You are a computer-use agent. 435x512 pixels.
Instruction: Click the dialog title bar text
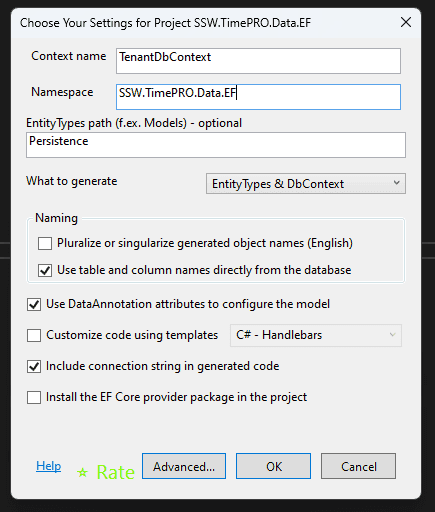point(165,23)
